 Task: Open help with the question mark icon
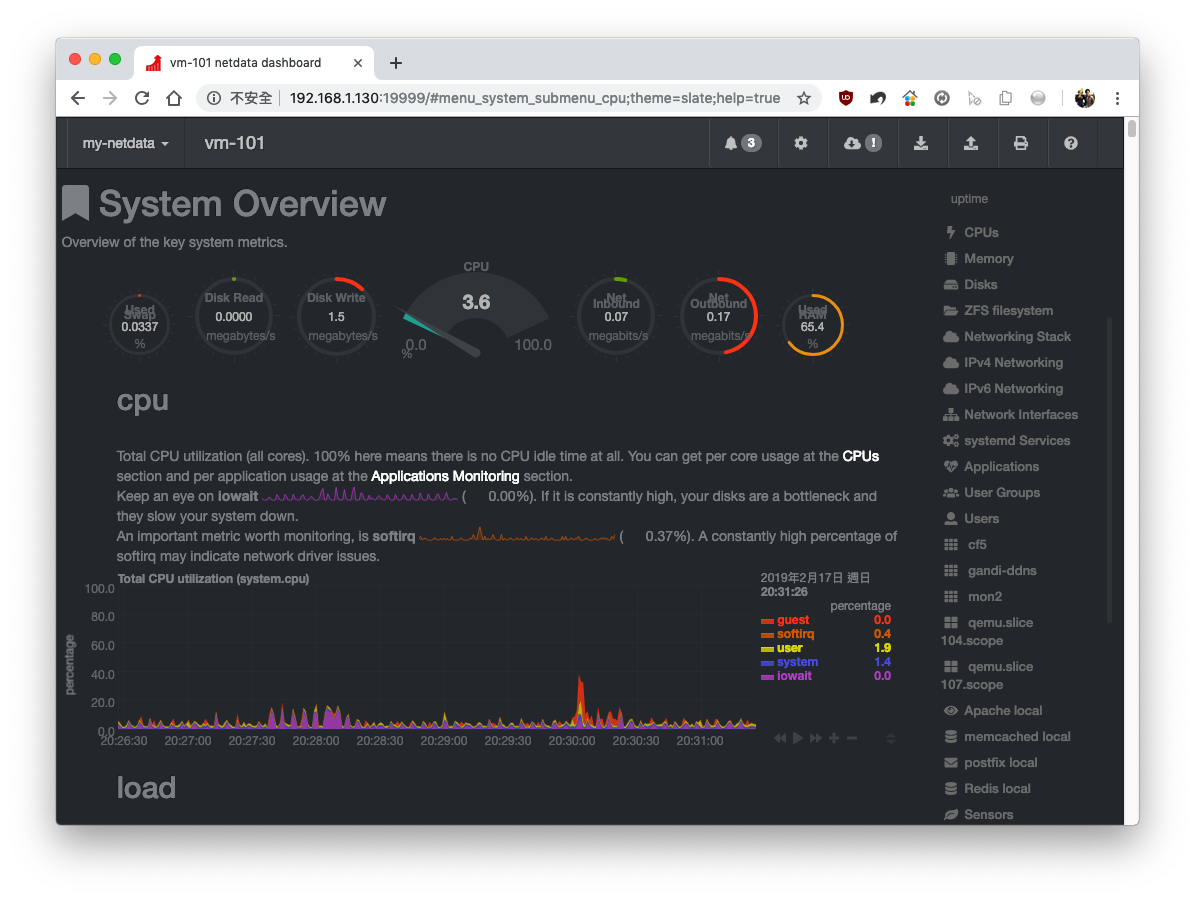(x=1071, y=142)
